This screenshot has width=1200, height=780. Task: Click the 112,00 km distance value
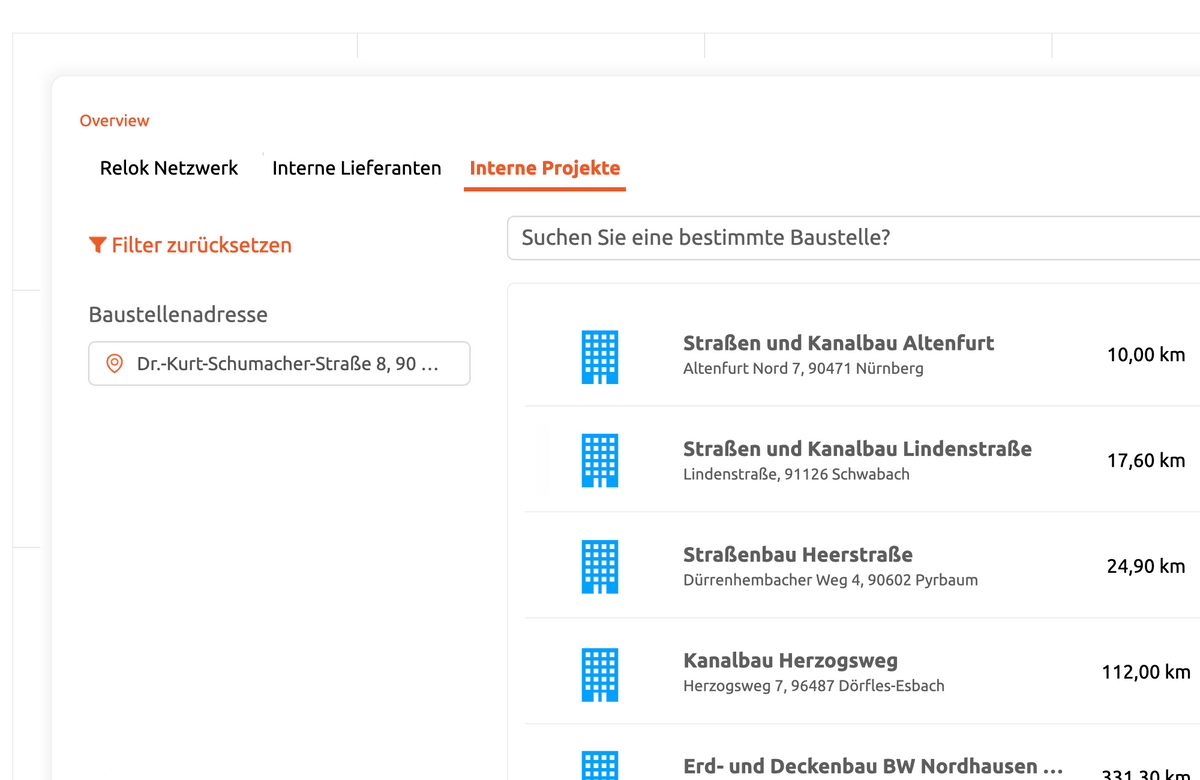point(1145,672)
